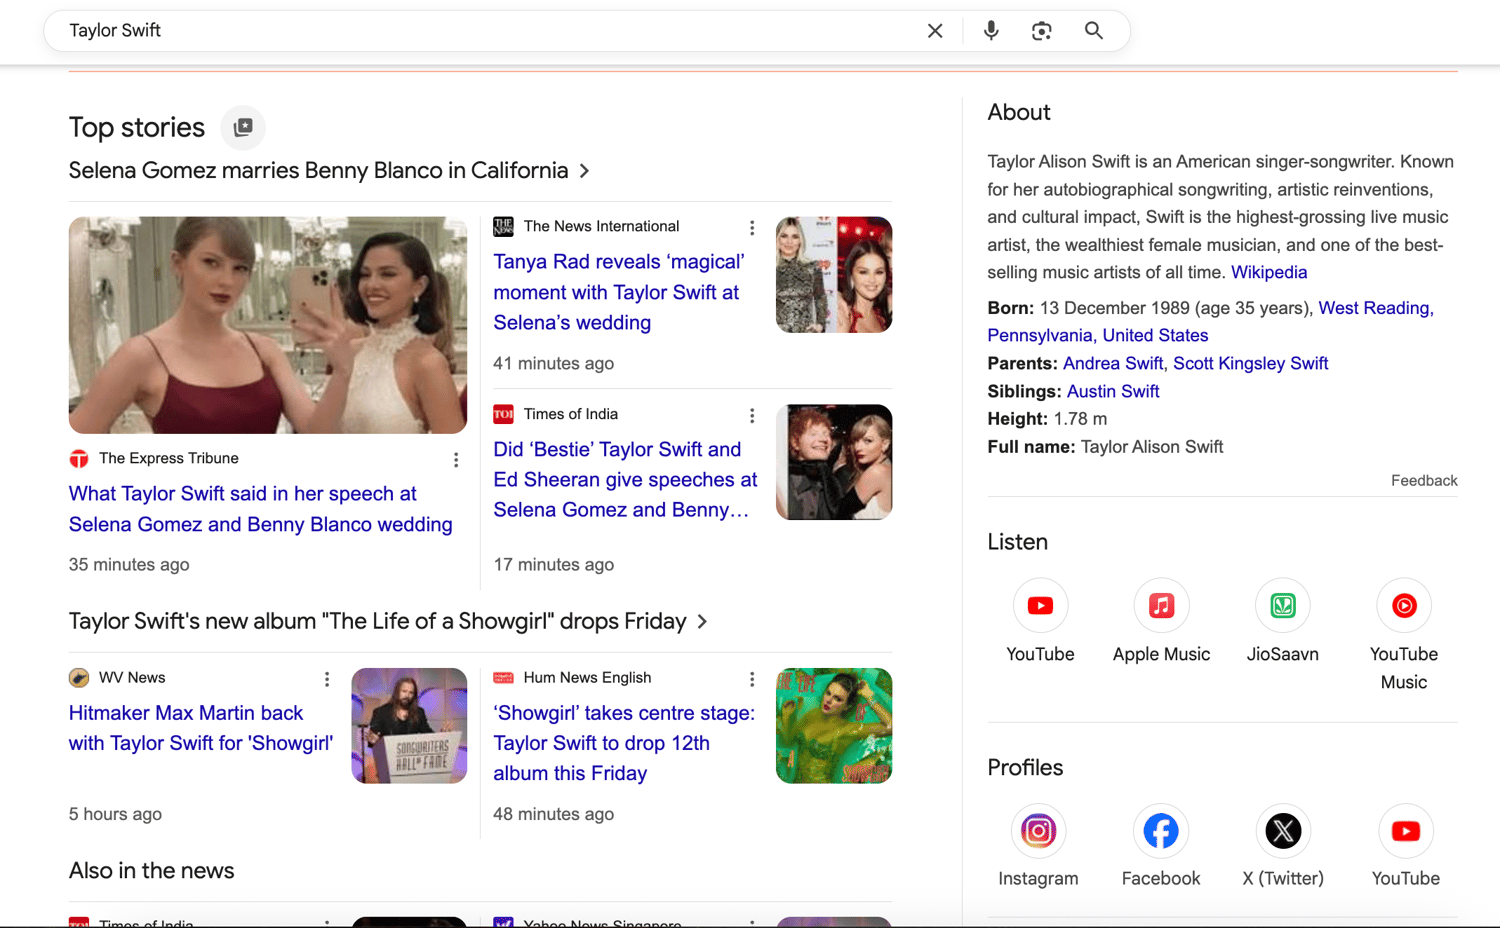This screenshot has width=1500, height=928.
Task: Click the Ed Sheeran story thumbnail
Action: point(834,462)
